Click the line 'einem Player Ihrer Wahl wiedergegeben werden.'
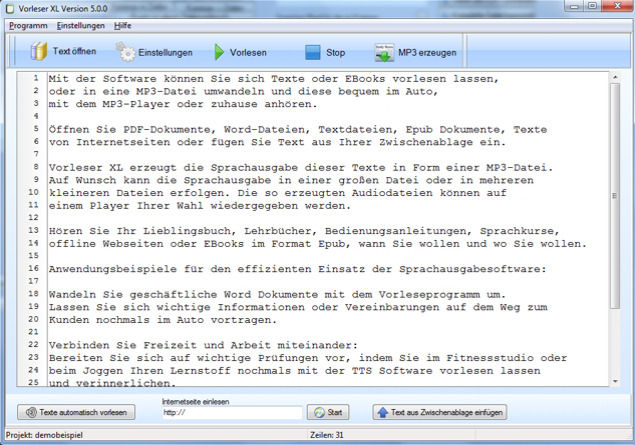The image size is (635, 445). 200,206
